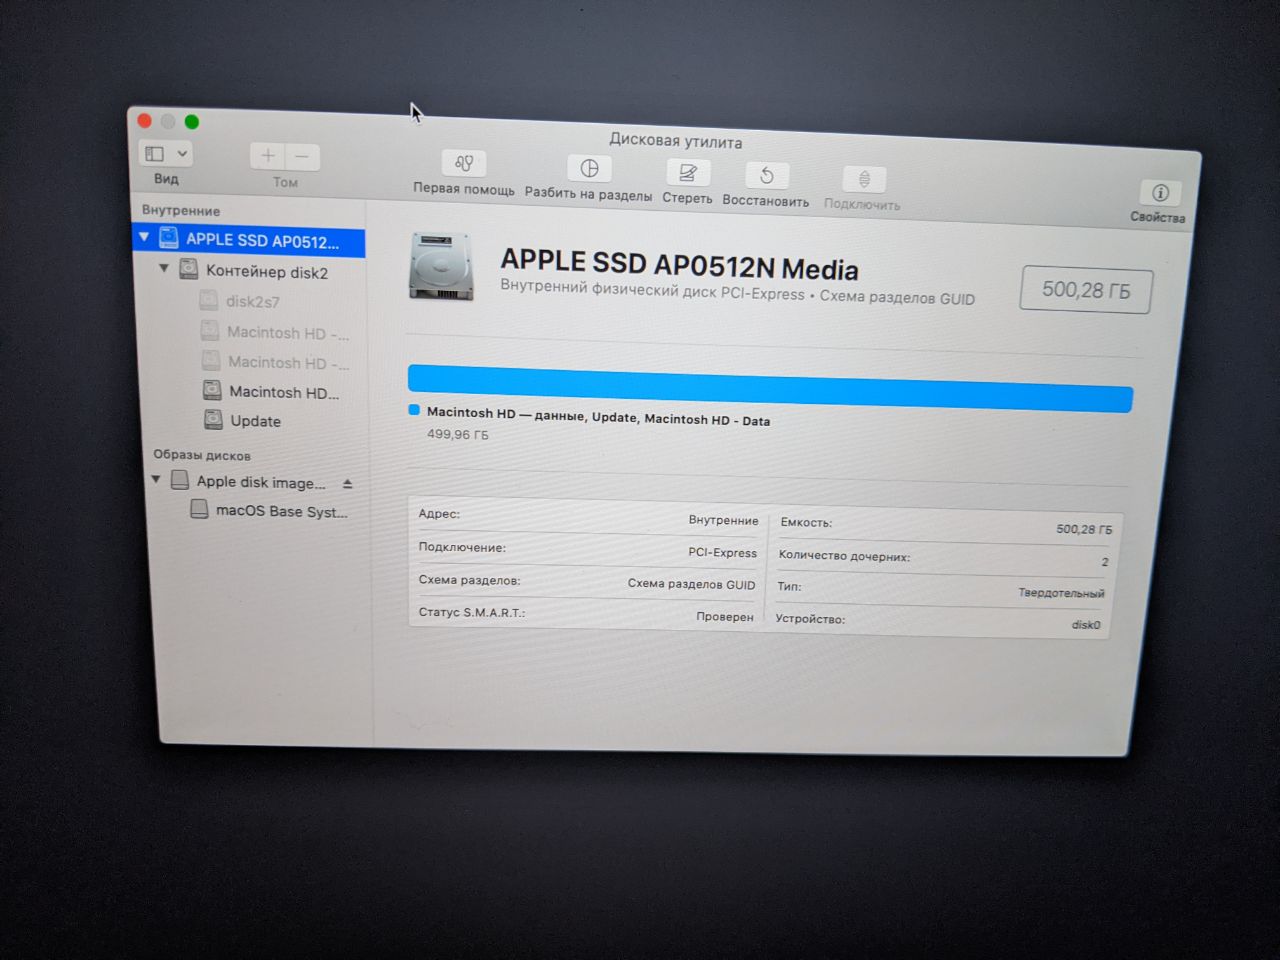Click the Внутренние sidebar section header

[x=181, y=210]
